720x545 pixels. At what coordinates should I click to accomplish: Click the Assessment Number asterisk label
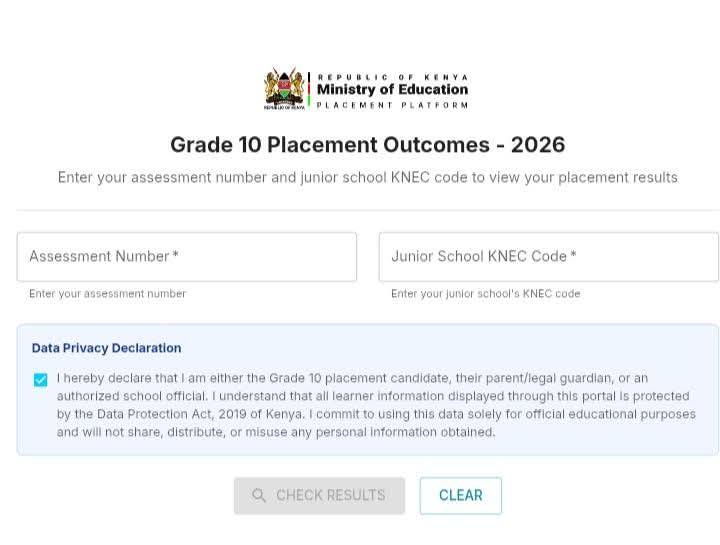[104, 256]
